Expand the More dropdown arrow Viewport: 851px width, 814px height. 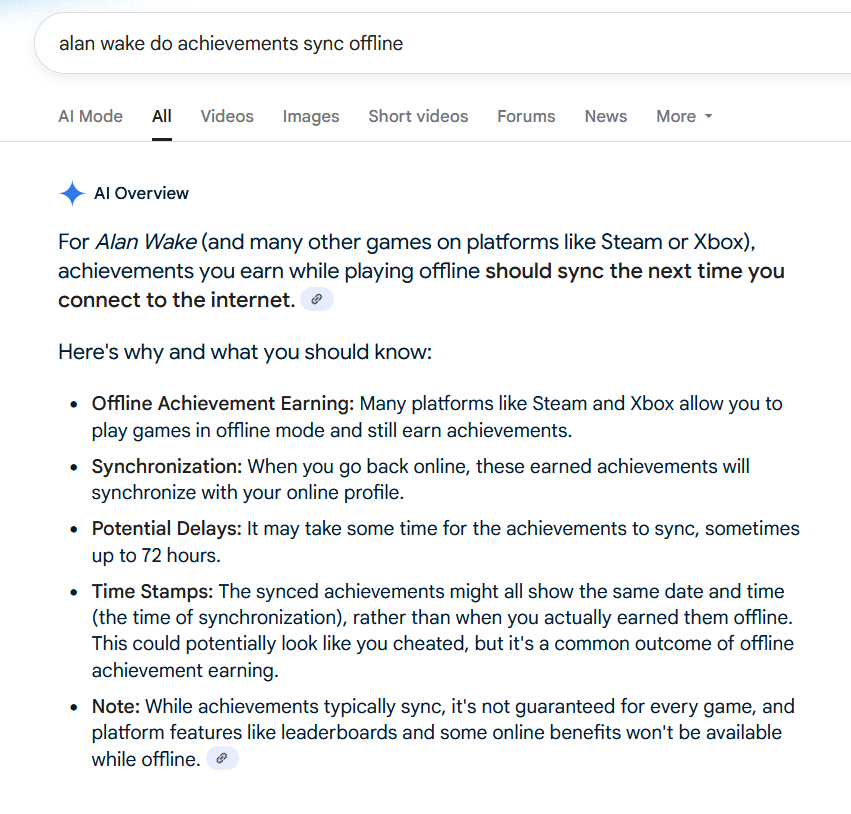point(708,116)
